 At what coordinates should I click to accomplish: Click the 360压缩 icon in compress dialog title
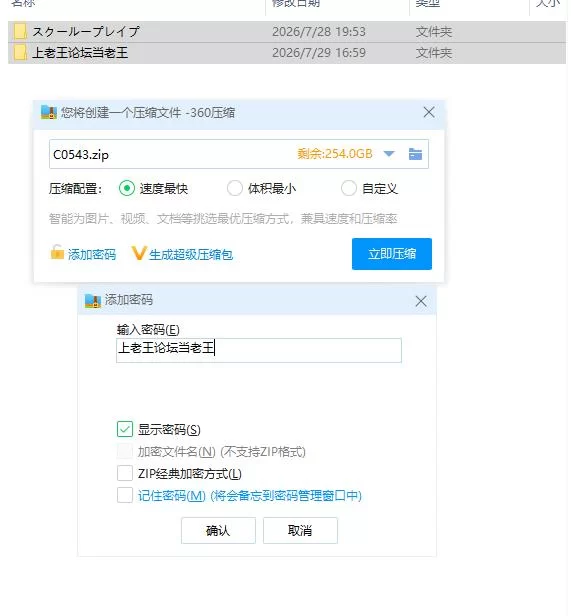(x=49, y=112)
